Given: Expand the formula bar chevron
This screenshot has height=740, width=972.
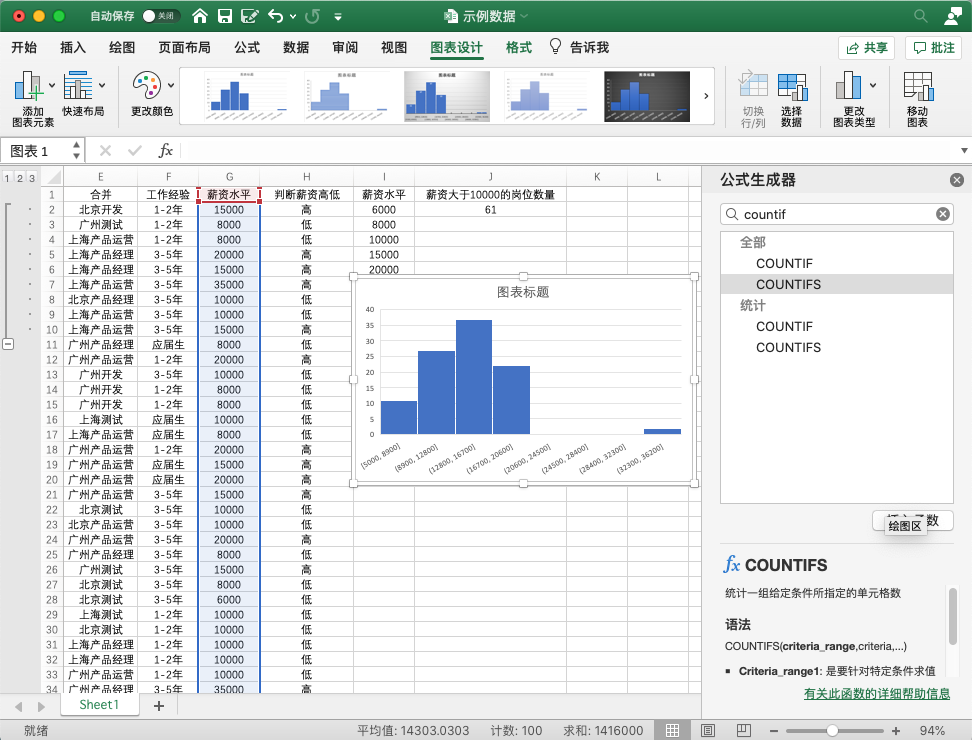Looking at the screenshot, I should 963,151.
